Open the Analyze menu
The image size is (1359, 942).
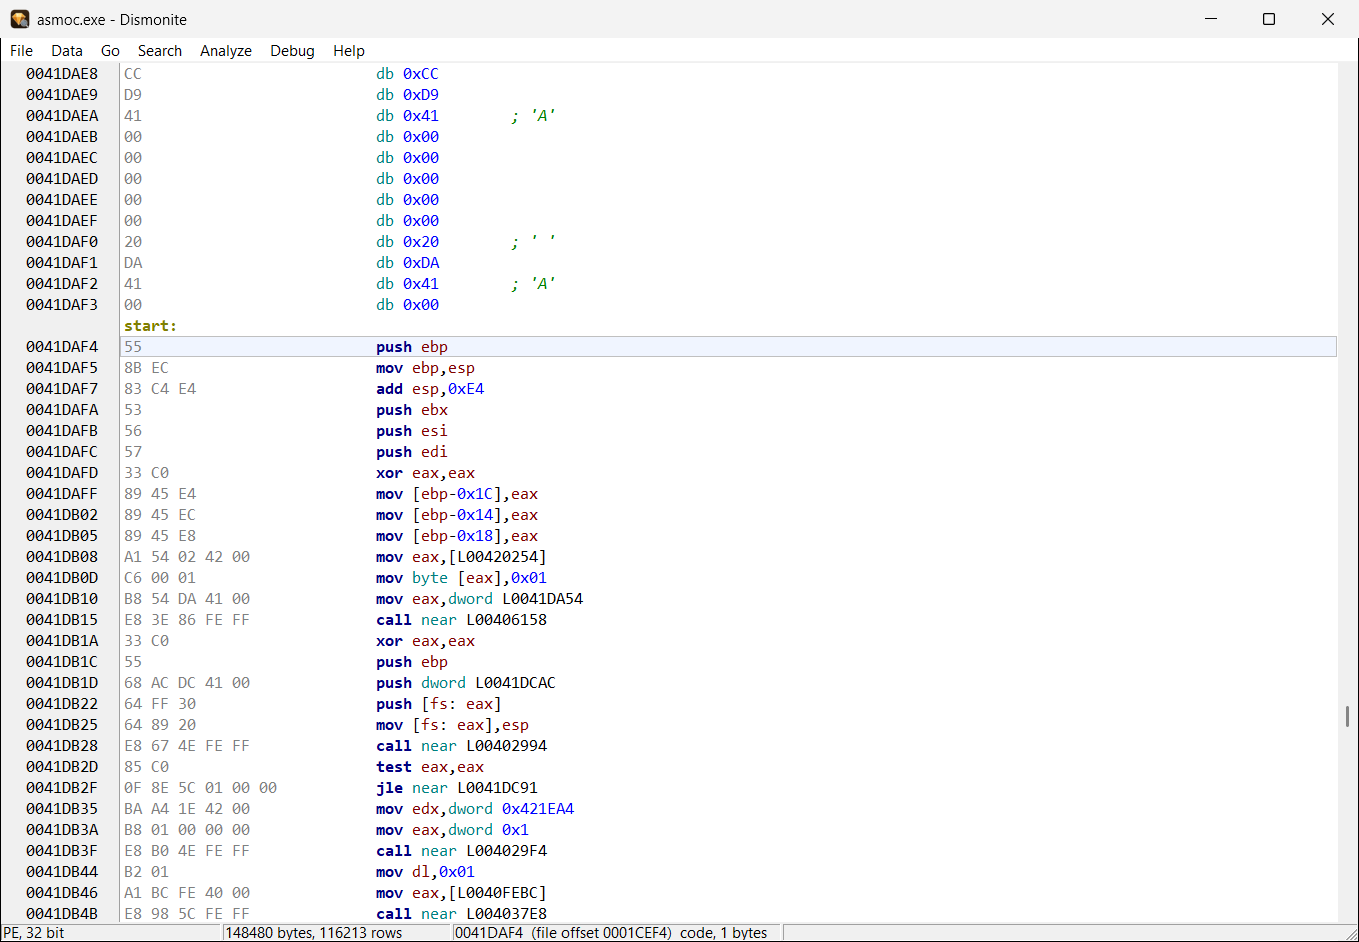pyautogui.click(x=226, y=51)
